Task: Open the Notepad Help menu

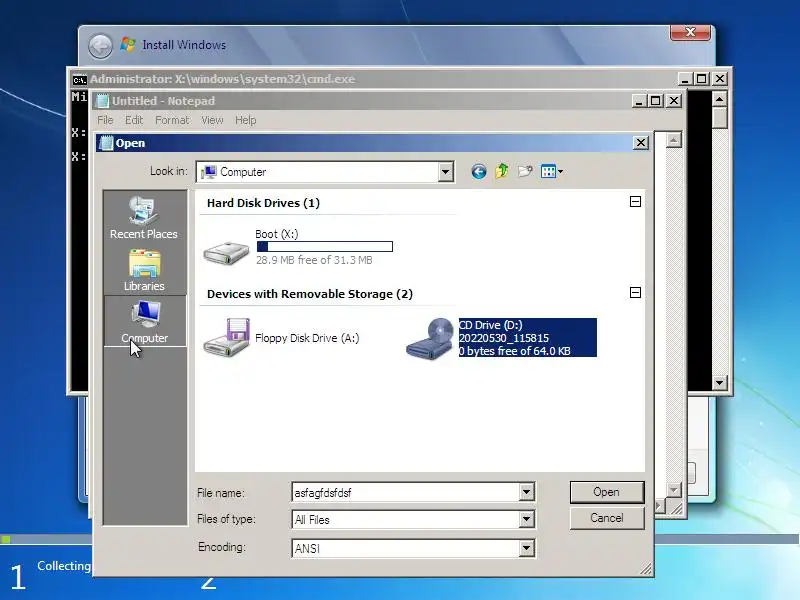Action: [x=245, y=120]
